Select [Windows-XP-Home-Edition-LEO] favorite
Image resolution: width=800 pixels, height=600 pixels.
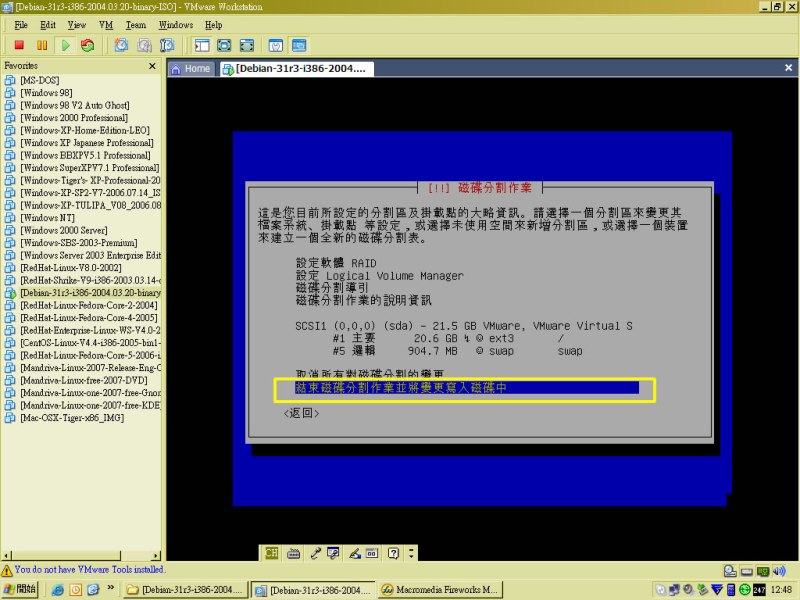(85, 131)
